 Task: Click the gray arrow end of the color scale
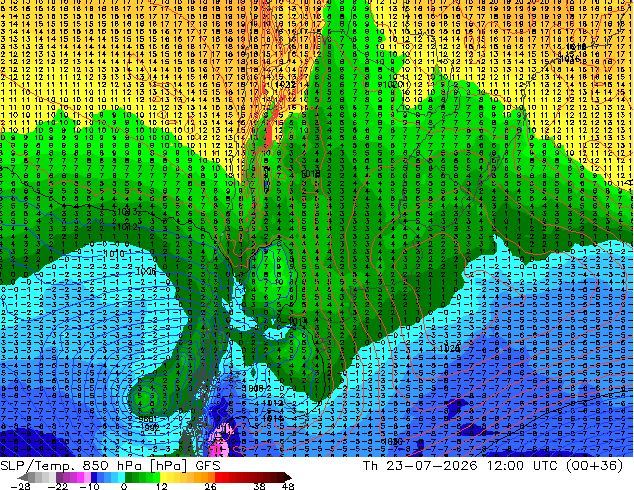(x=23, y=477)
